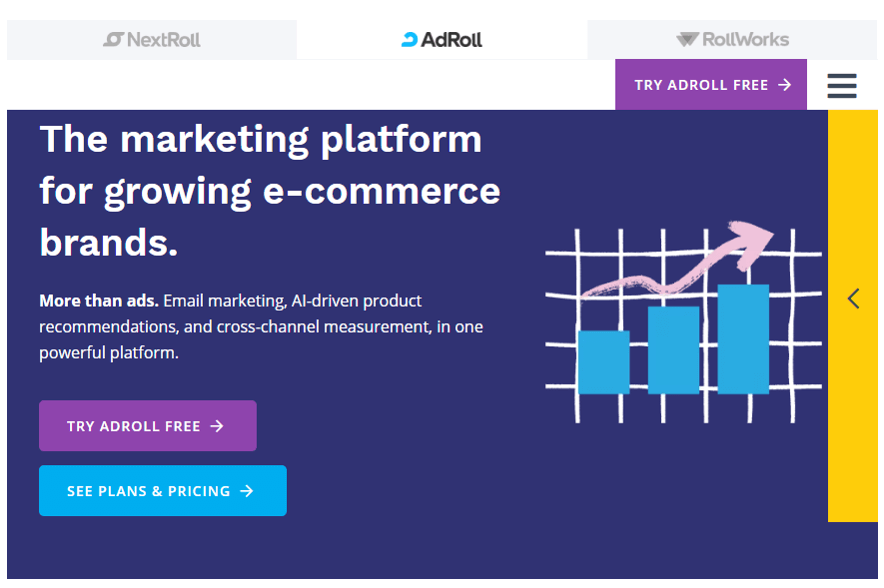Click the marketing platform headline text
This screenshot has height=588, width=884.
tap(269, 191)
